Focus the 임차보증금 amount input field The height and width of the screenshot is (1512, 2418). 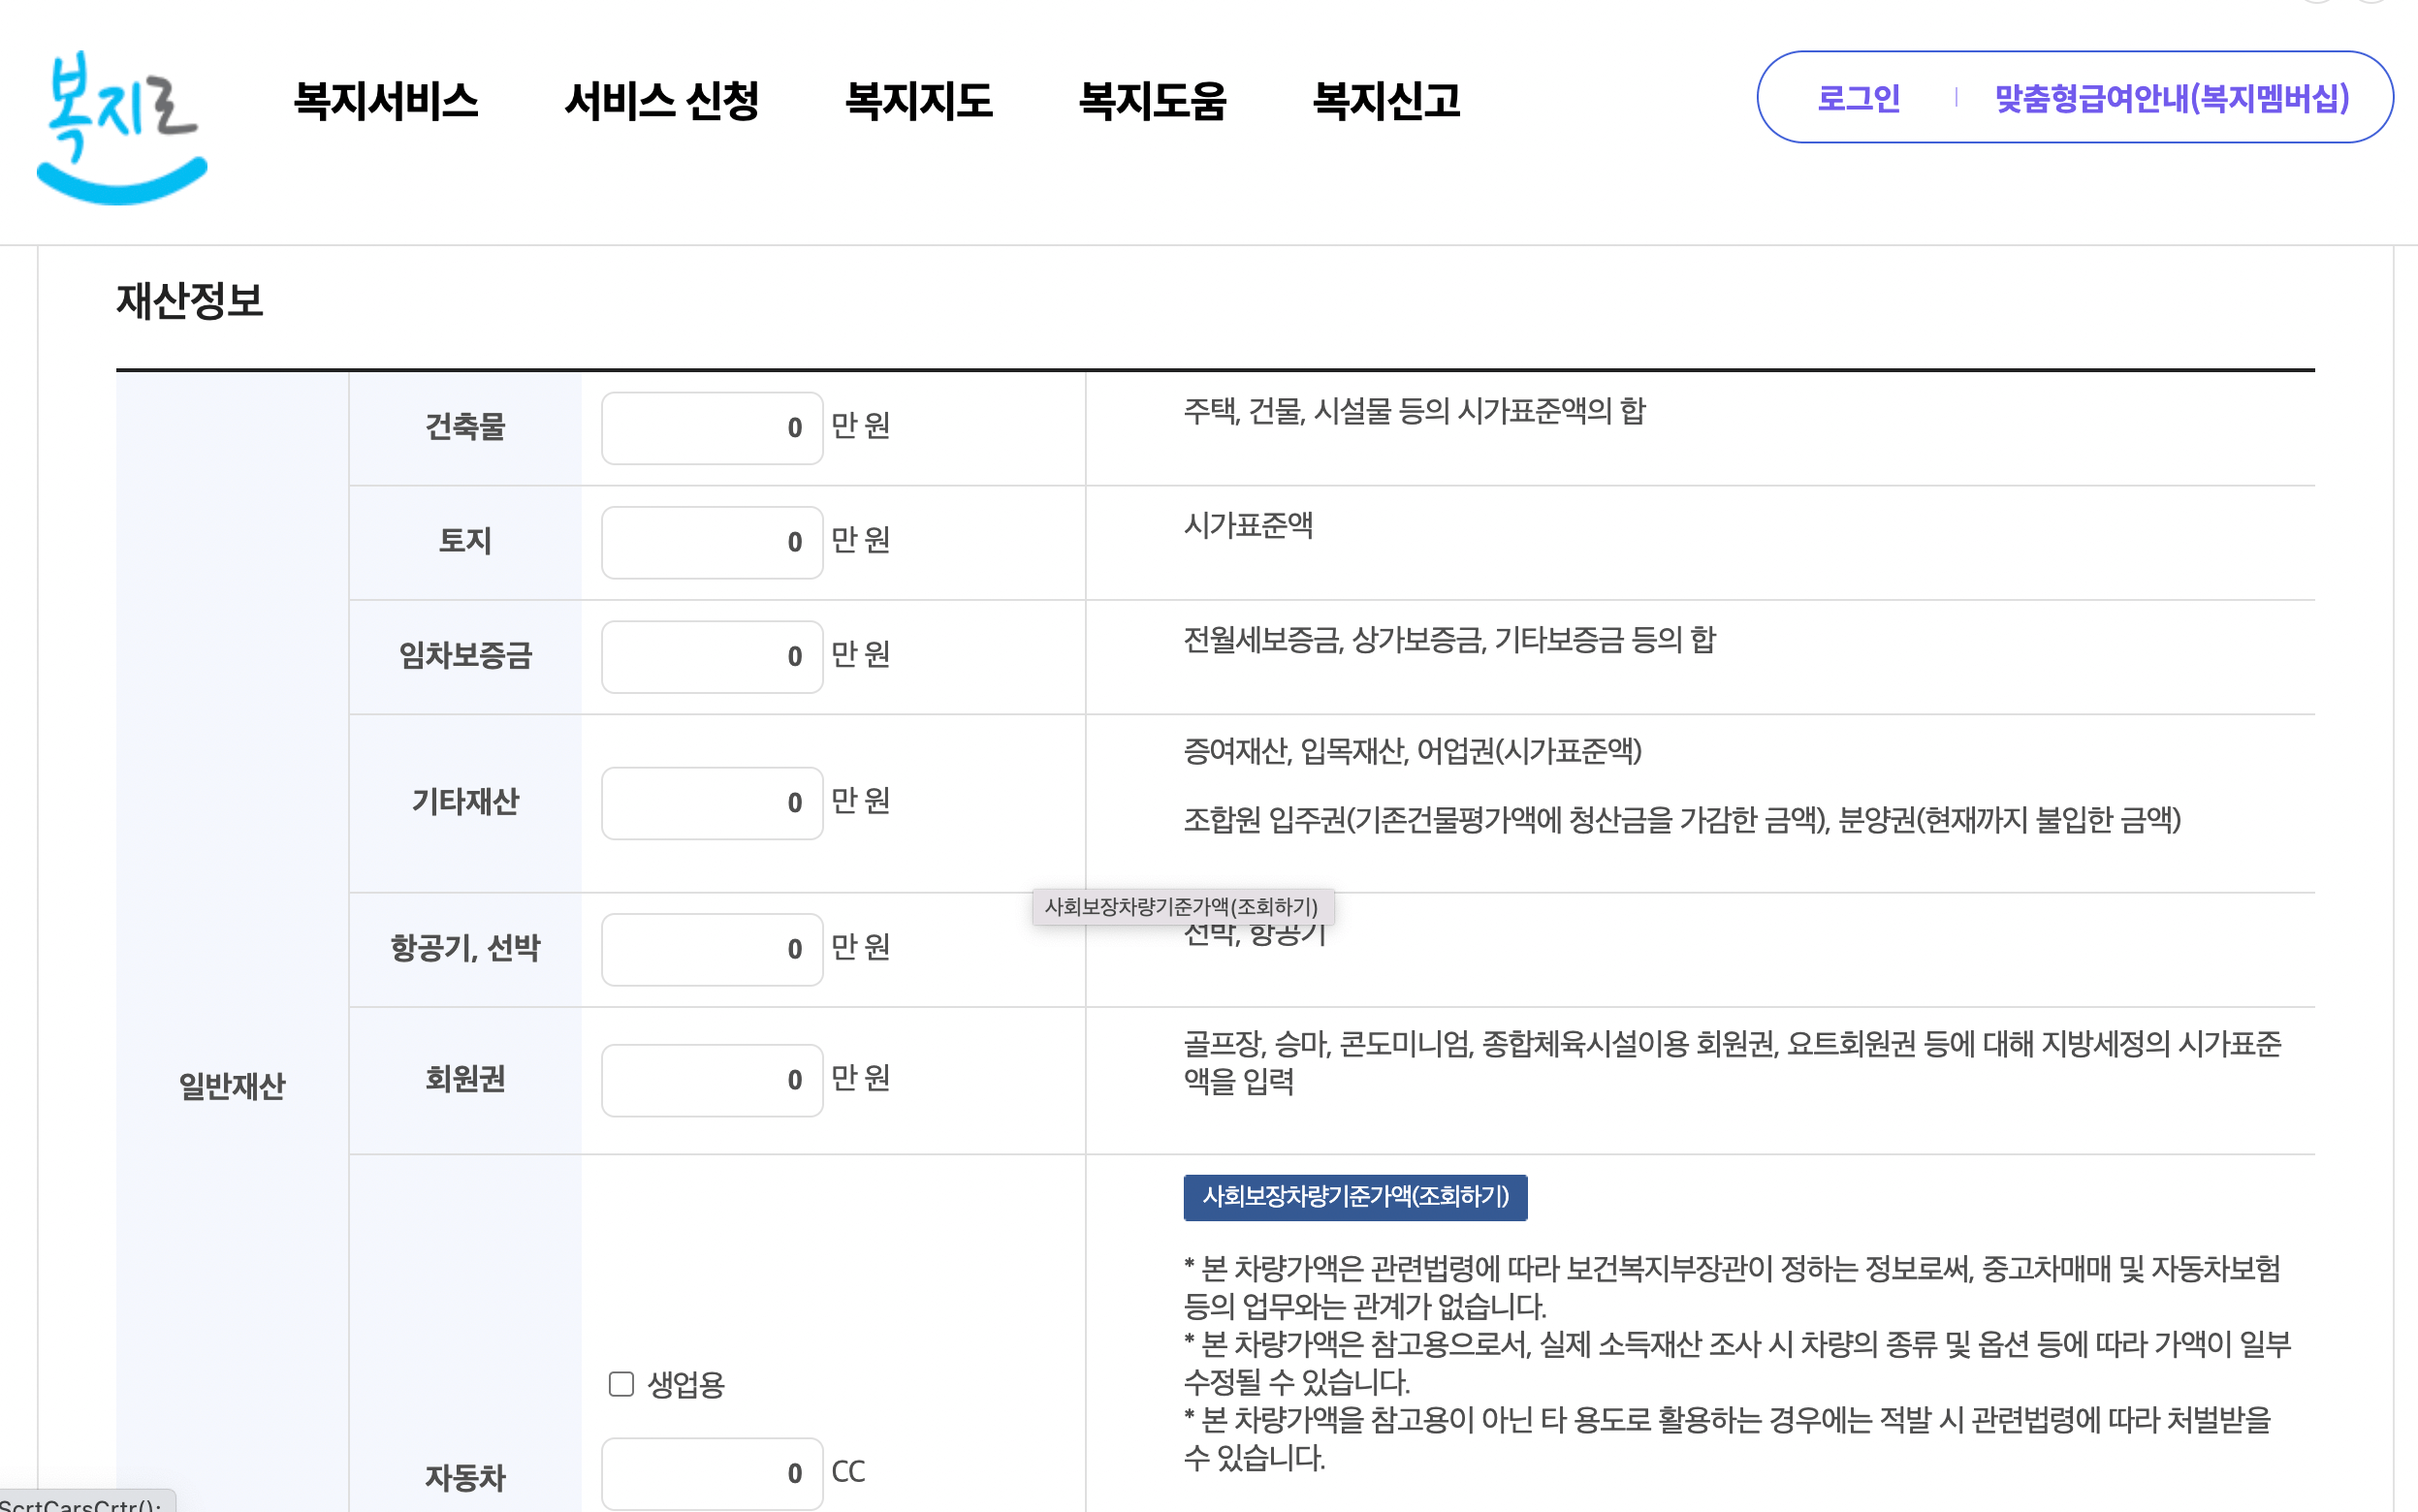pos(711,656)
